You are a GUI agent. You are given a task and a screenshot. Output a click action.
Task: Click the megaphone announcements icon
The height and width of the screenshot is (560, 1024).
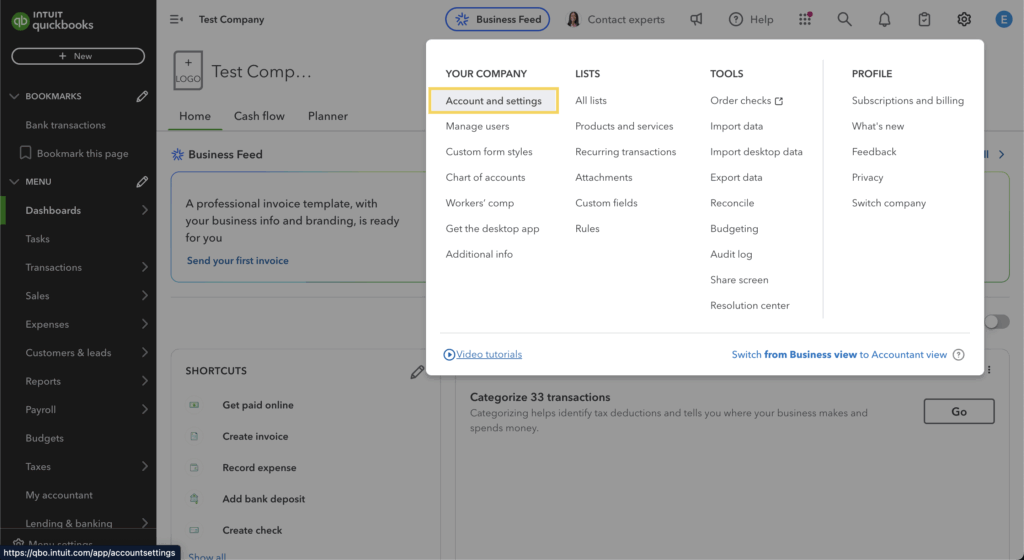coord(696,19)
